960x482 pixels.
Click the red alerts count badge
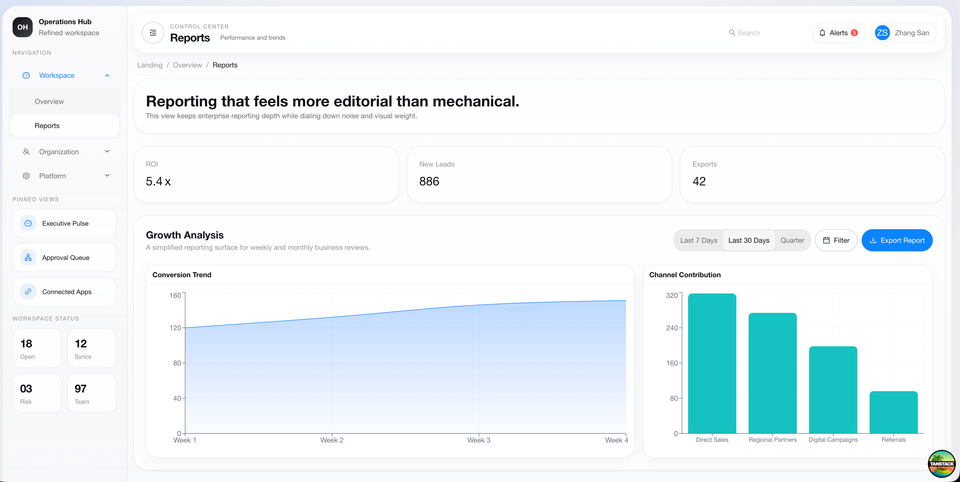854,32
